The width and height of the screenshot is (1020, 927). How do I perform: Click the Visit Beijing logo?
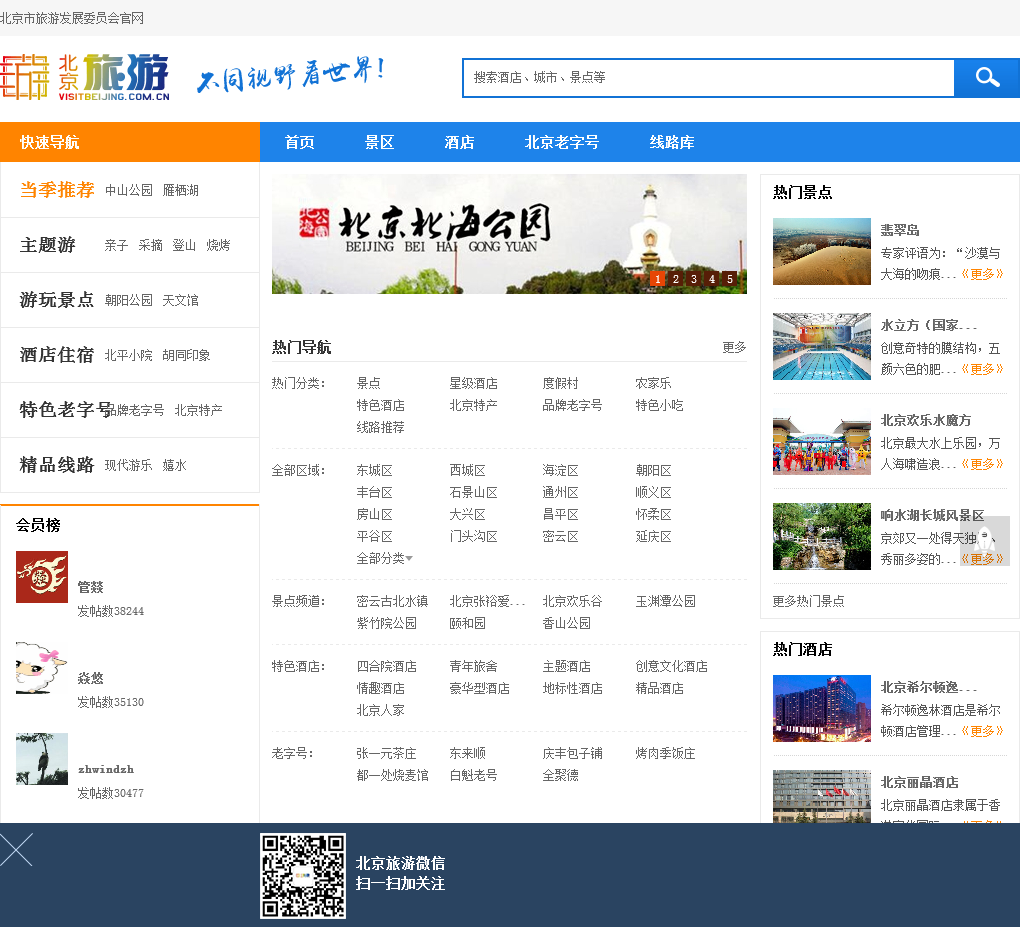86,77
